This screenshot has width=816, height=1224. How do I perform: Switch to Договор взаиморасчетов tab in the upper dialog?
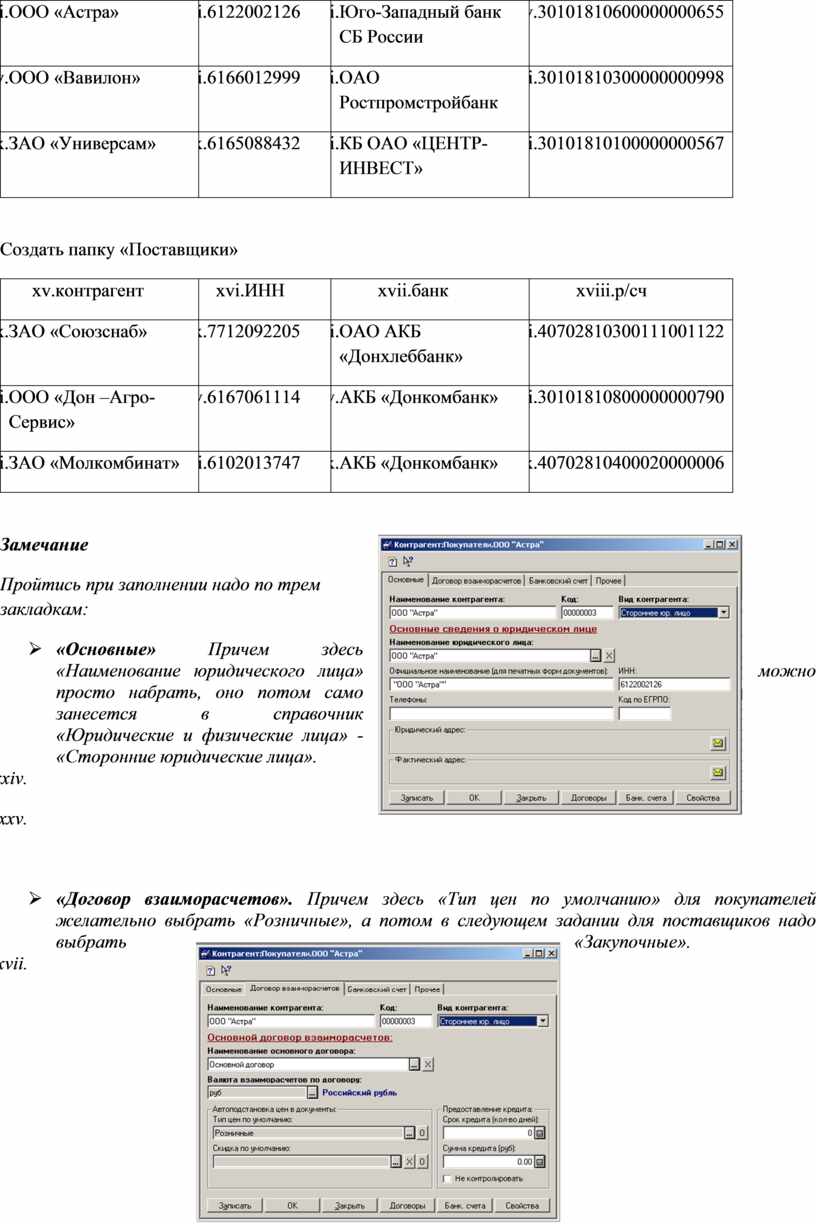(x=476, y=581)
